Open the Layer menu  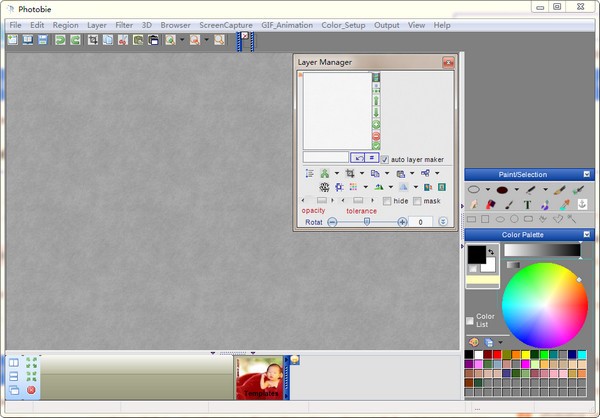coord(97,25)
